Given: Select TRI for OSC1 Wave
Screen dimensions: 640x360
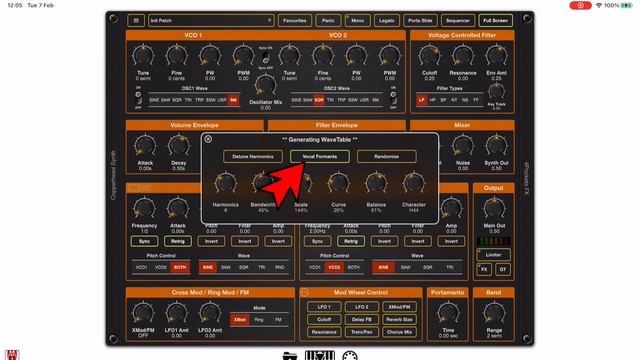Looking at the screenshot, I should (x=188, y=100).
